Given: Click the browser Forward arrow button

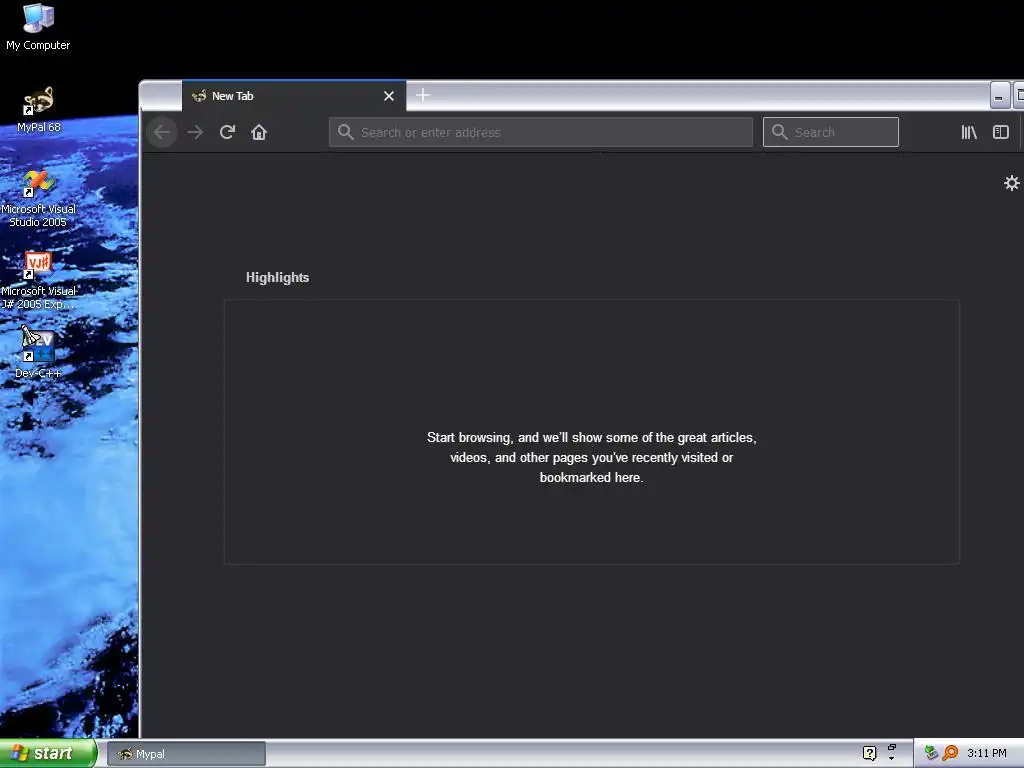Looking at the screenshot, I should point(195,133).
